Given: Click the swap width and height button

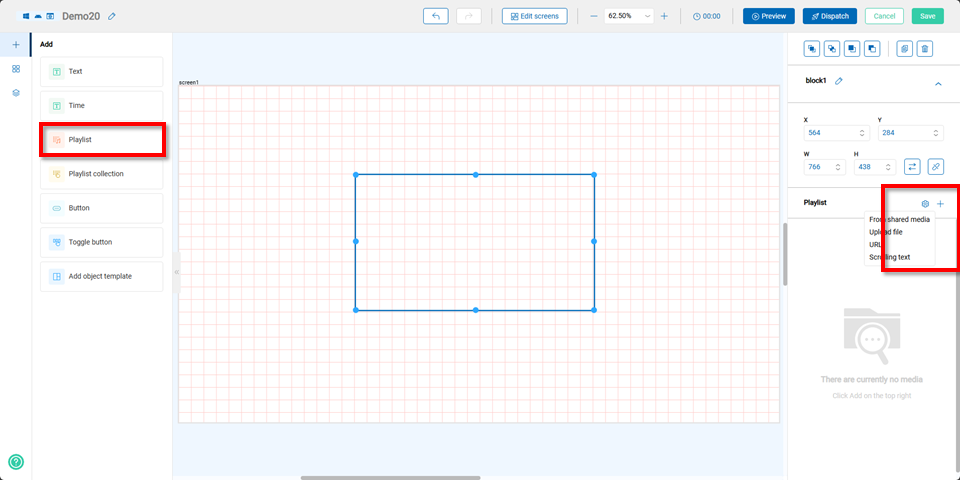Looking at the screenshot, I should click(912, 167).
